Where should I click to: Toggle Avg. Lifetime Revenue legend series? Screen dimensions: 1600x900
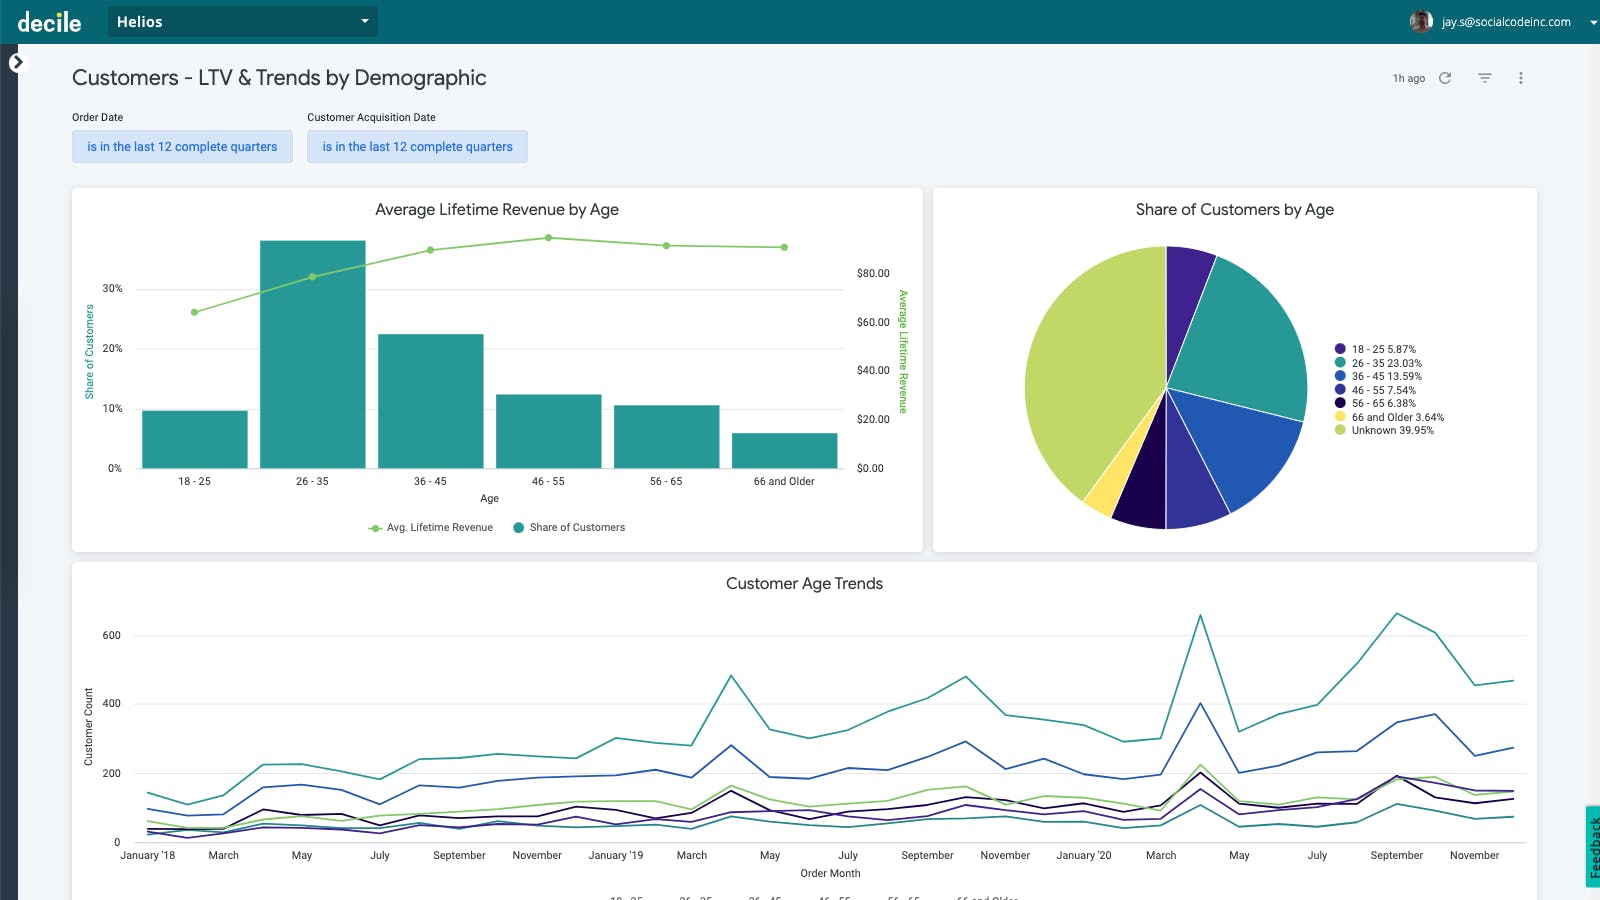(x=431, y=527)
